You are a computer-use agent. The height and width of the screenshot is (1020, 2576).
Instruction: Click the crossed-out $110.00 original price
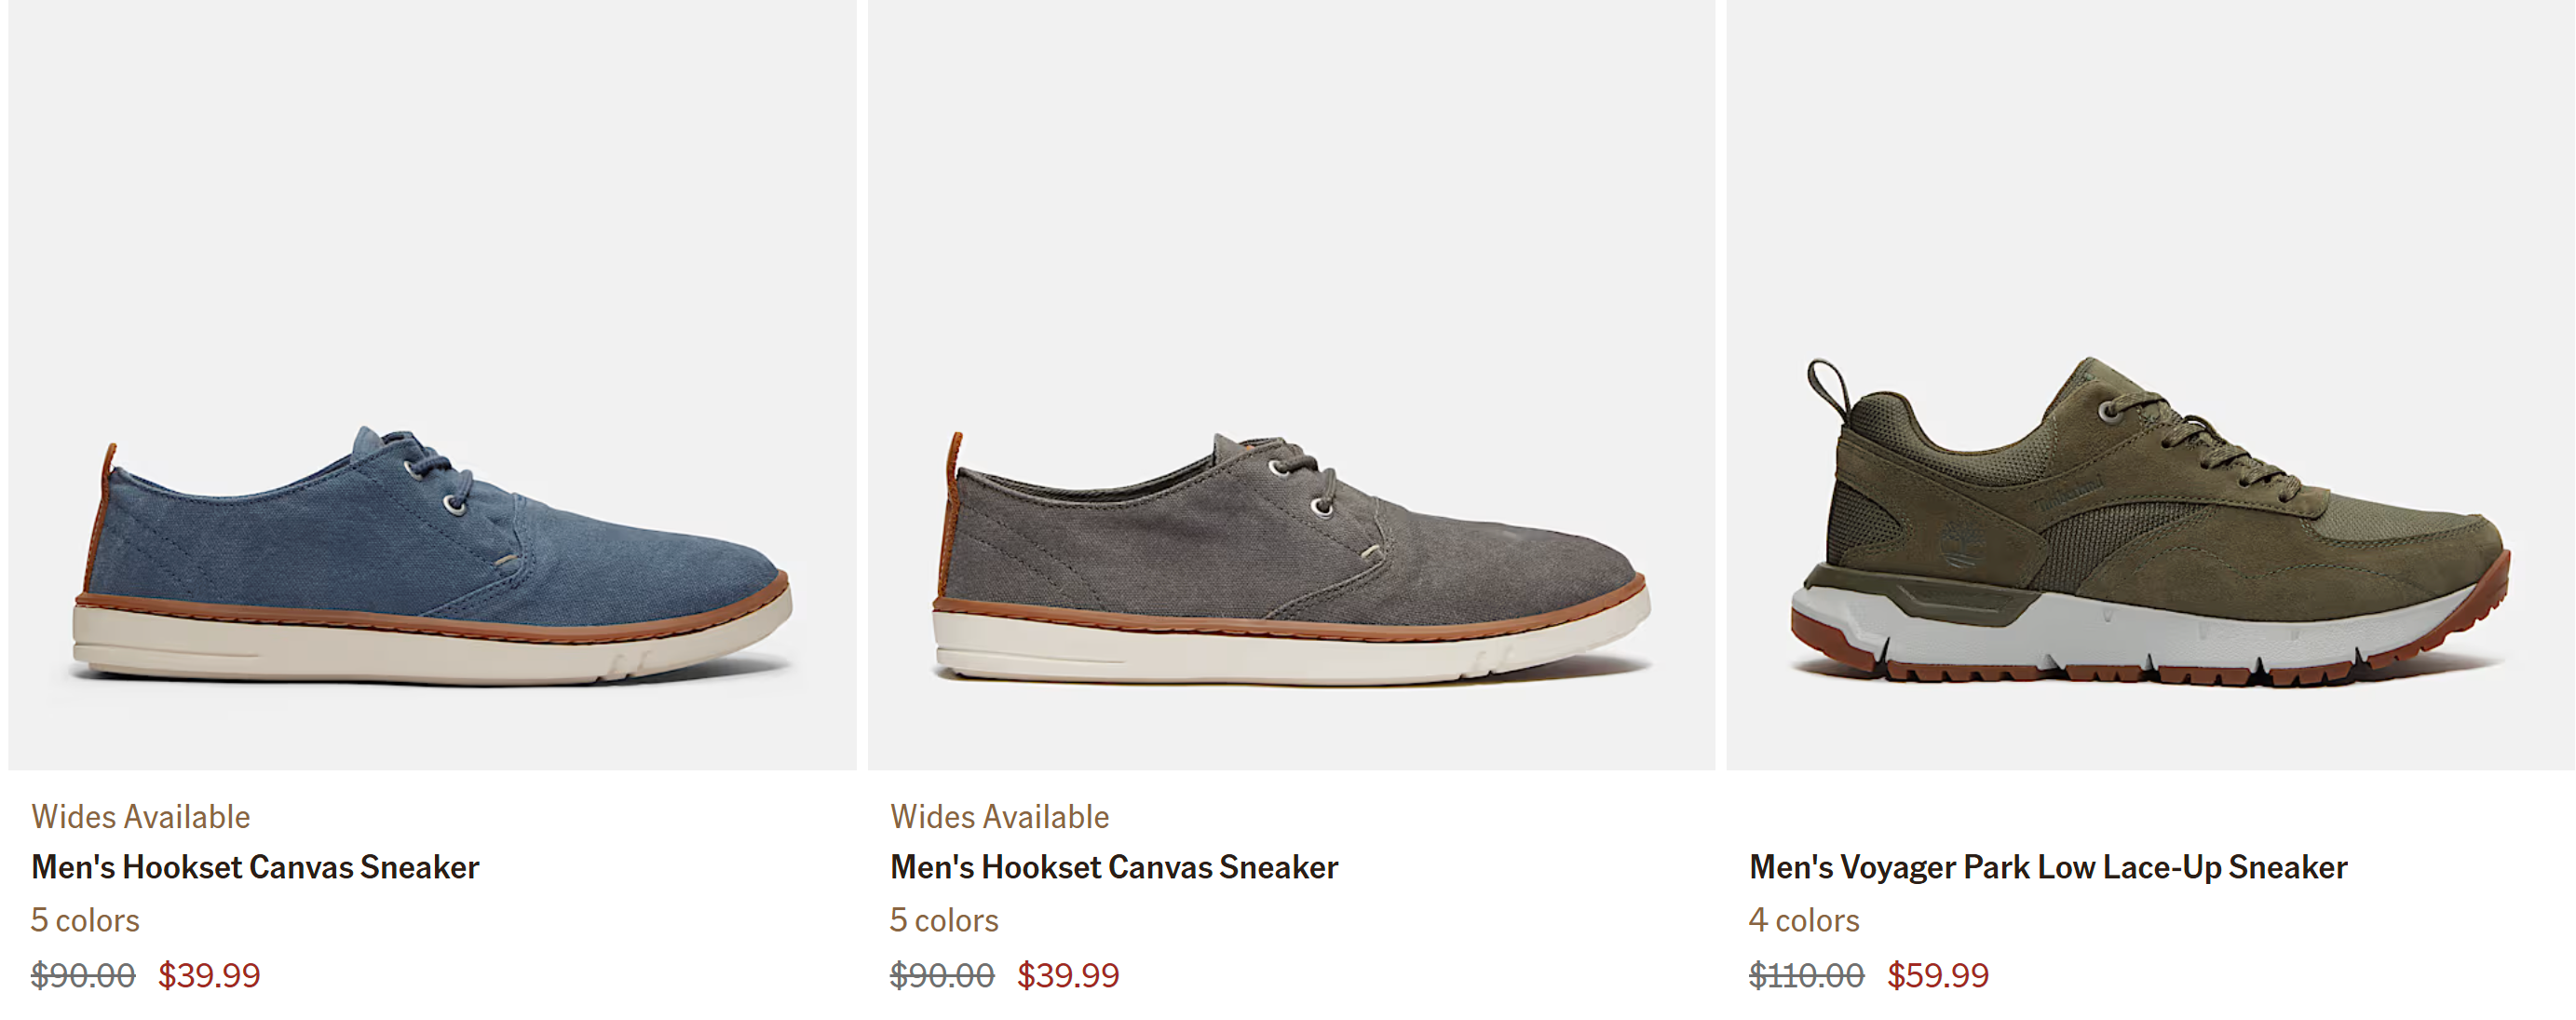click(x=1806, y=975)
